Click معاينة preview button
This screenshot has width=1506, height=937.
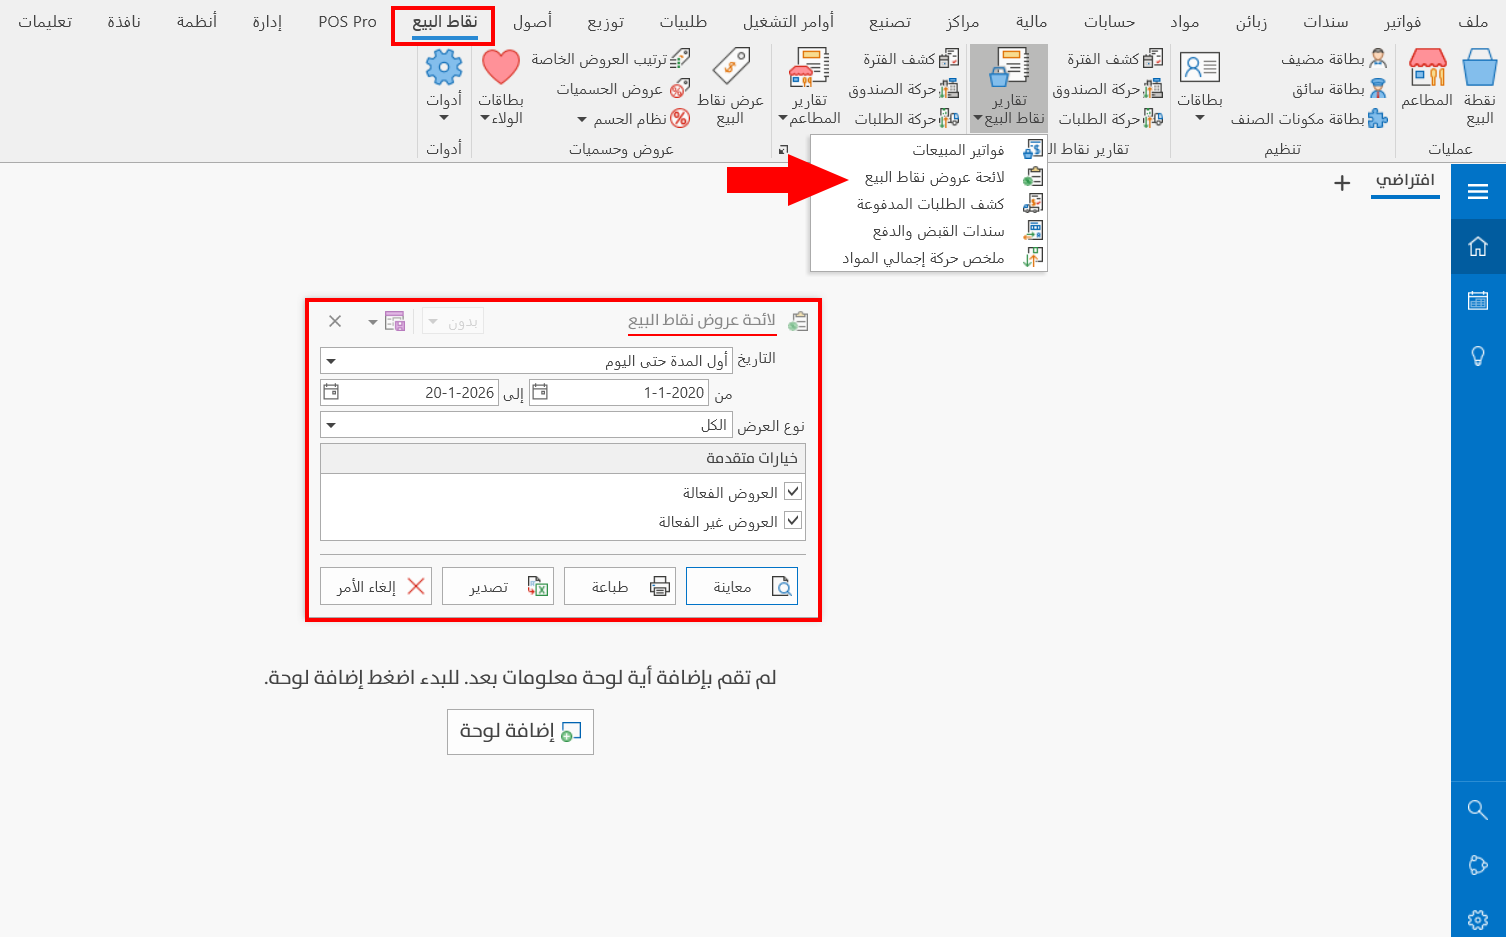[742, 586]
